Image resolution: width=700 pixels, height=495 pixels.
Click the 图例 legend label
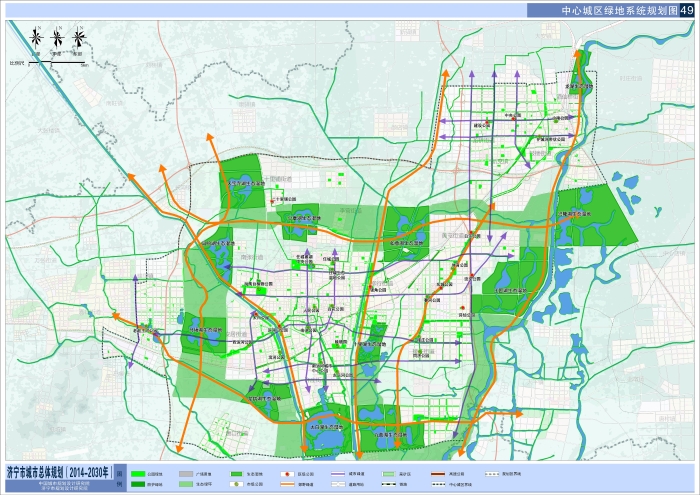[121, 477]
